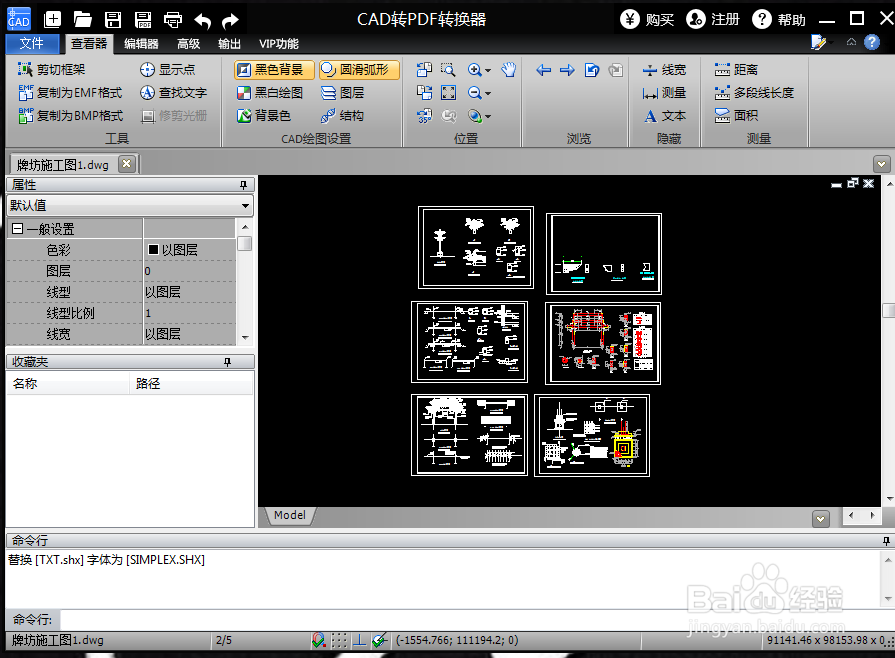The image size is (895, 658).
Task: Select the 距离 distance measurement tool
Action: (736, 70)
